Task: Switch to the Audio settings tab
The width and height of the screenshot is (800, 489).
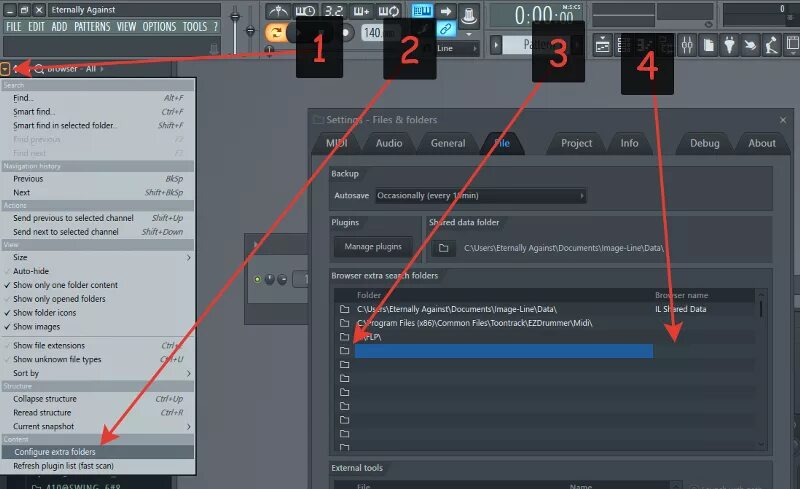Action: (389, 143)
